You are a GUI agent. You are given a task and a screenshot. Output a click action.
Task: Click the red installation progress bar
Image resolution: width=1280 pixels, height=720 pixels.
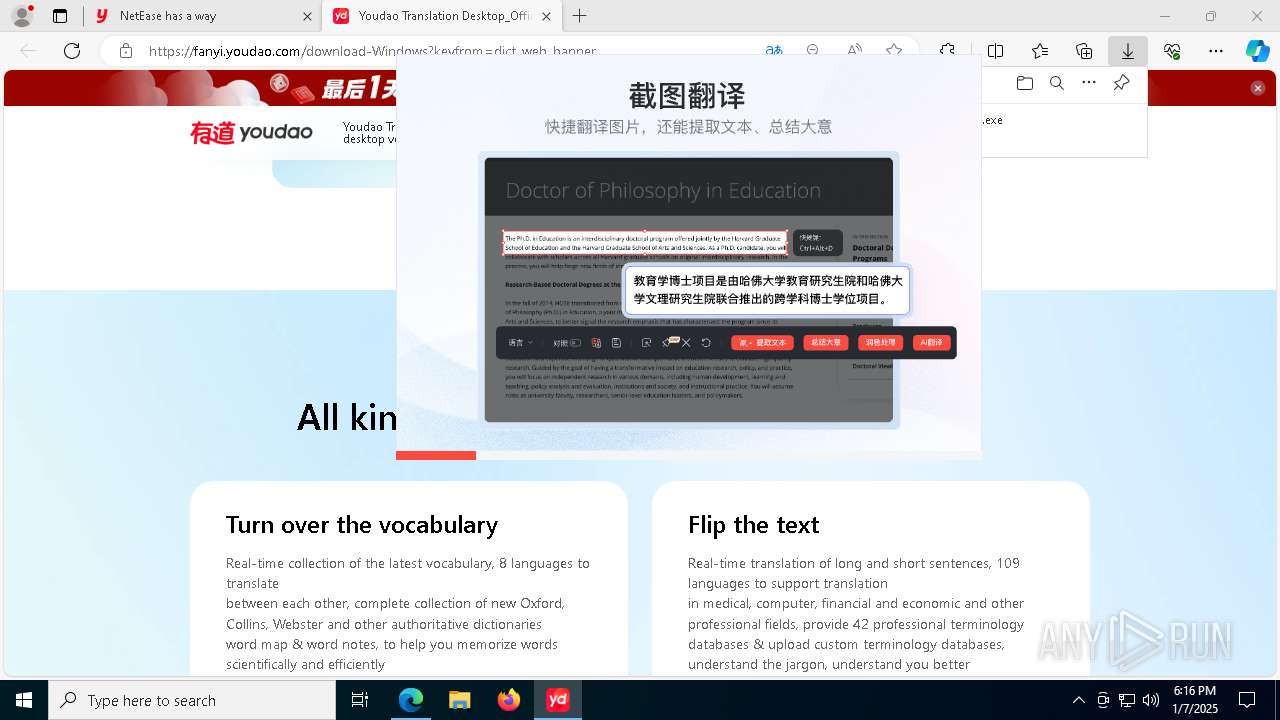(x=436, y=456)
